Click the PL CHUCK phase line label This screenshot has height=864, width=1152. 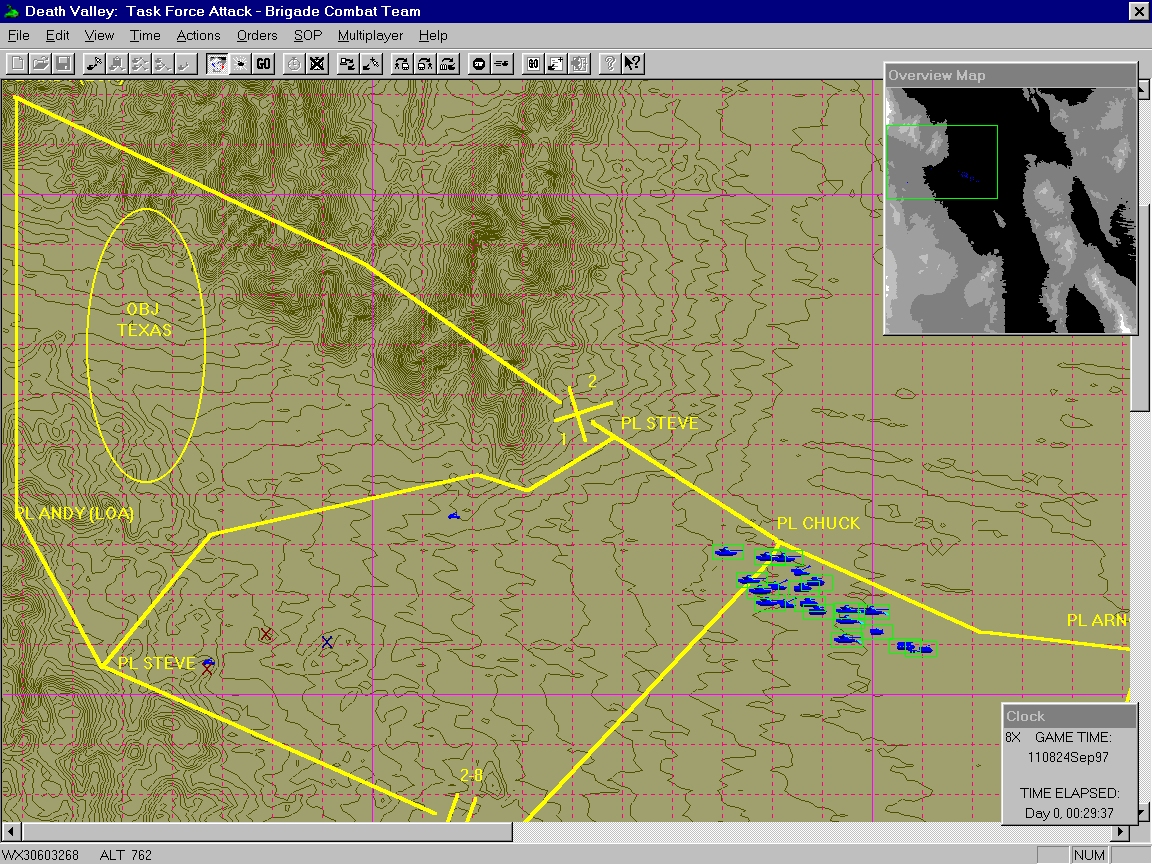pyautogui.click(x=817, y=523)
